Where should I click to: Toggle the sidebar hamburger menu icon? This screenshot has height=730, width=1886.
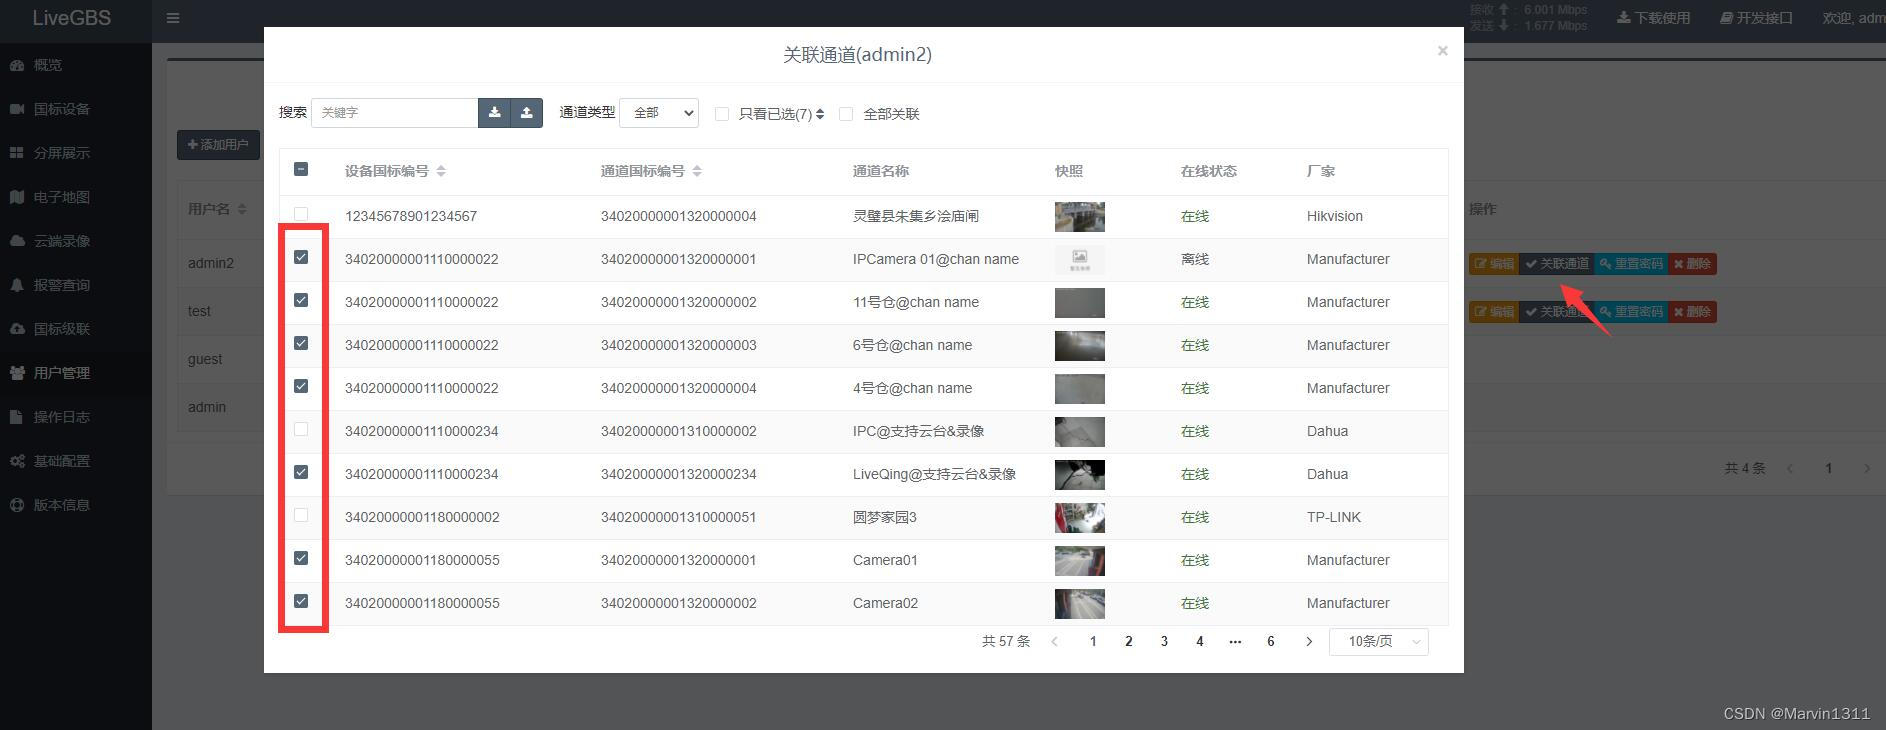[173, 18]
